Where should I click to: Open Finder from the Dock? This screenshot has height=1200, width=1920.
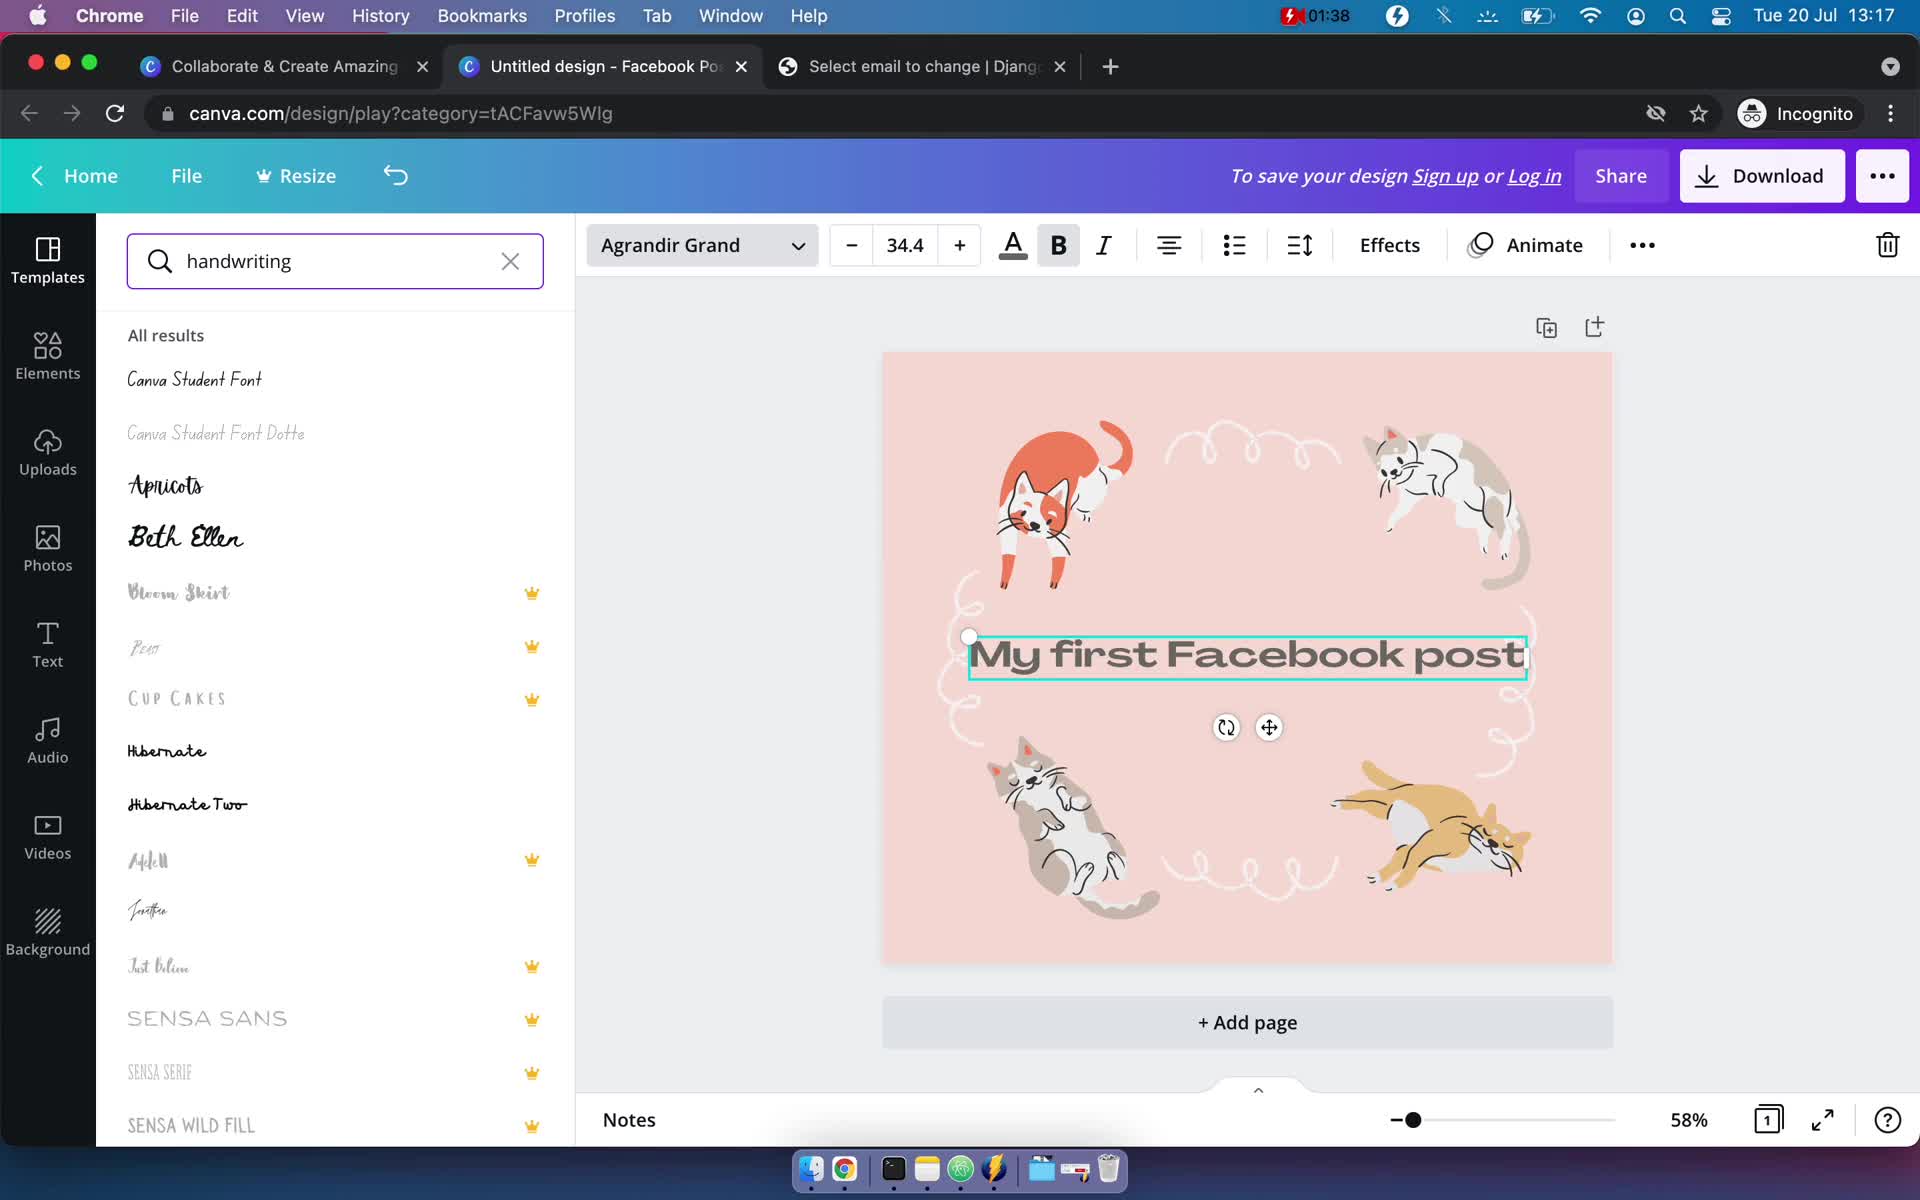[x=811, y=1168]
